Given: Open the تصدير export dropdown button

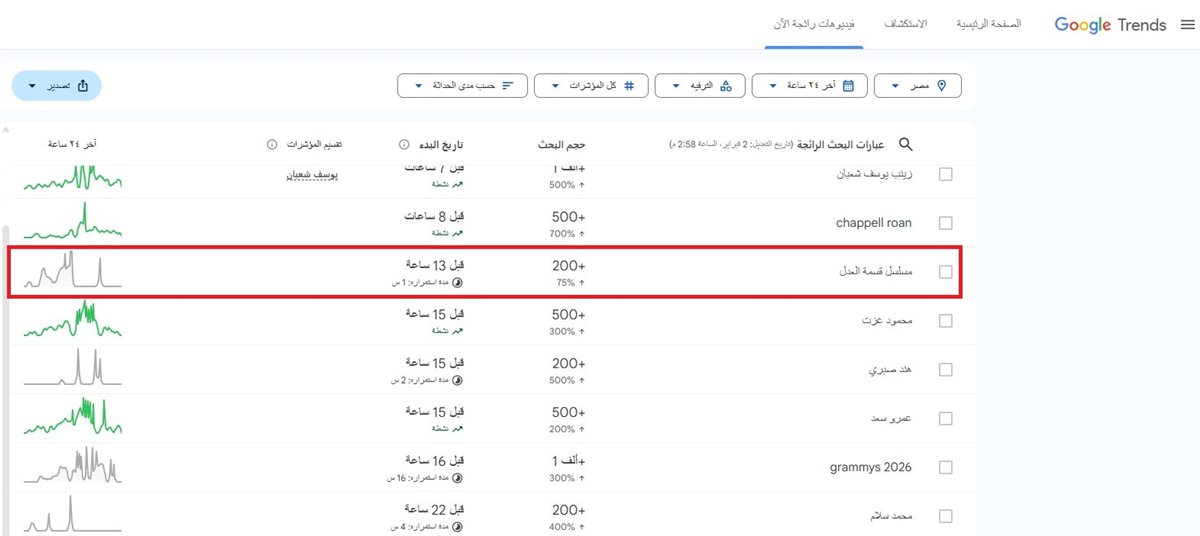Looking at the screenshot, I should tap(56, 86).
